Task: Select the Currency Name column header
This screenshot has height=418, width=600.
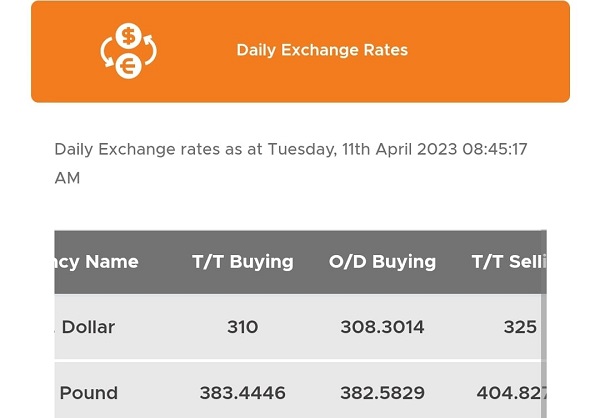Action: tap(96, 262)
